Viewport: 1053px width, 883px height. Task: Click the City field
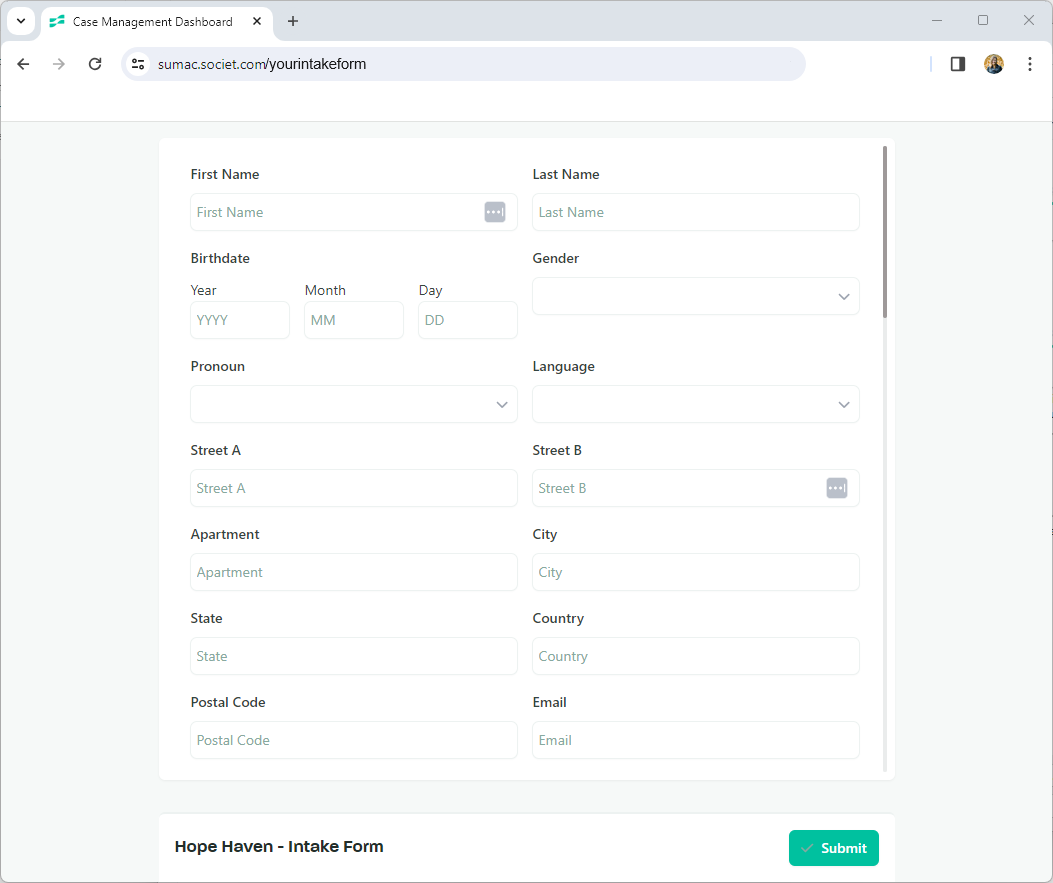[696, 572]
